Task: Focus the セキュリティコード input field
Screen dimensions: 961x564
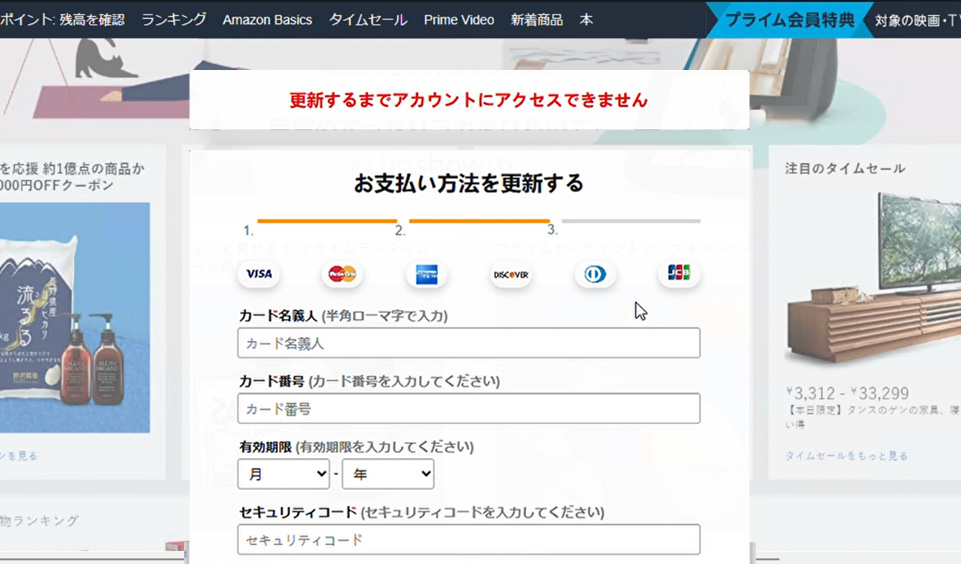Action: coord(469,539)
